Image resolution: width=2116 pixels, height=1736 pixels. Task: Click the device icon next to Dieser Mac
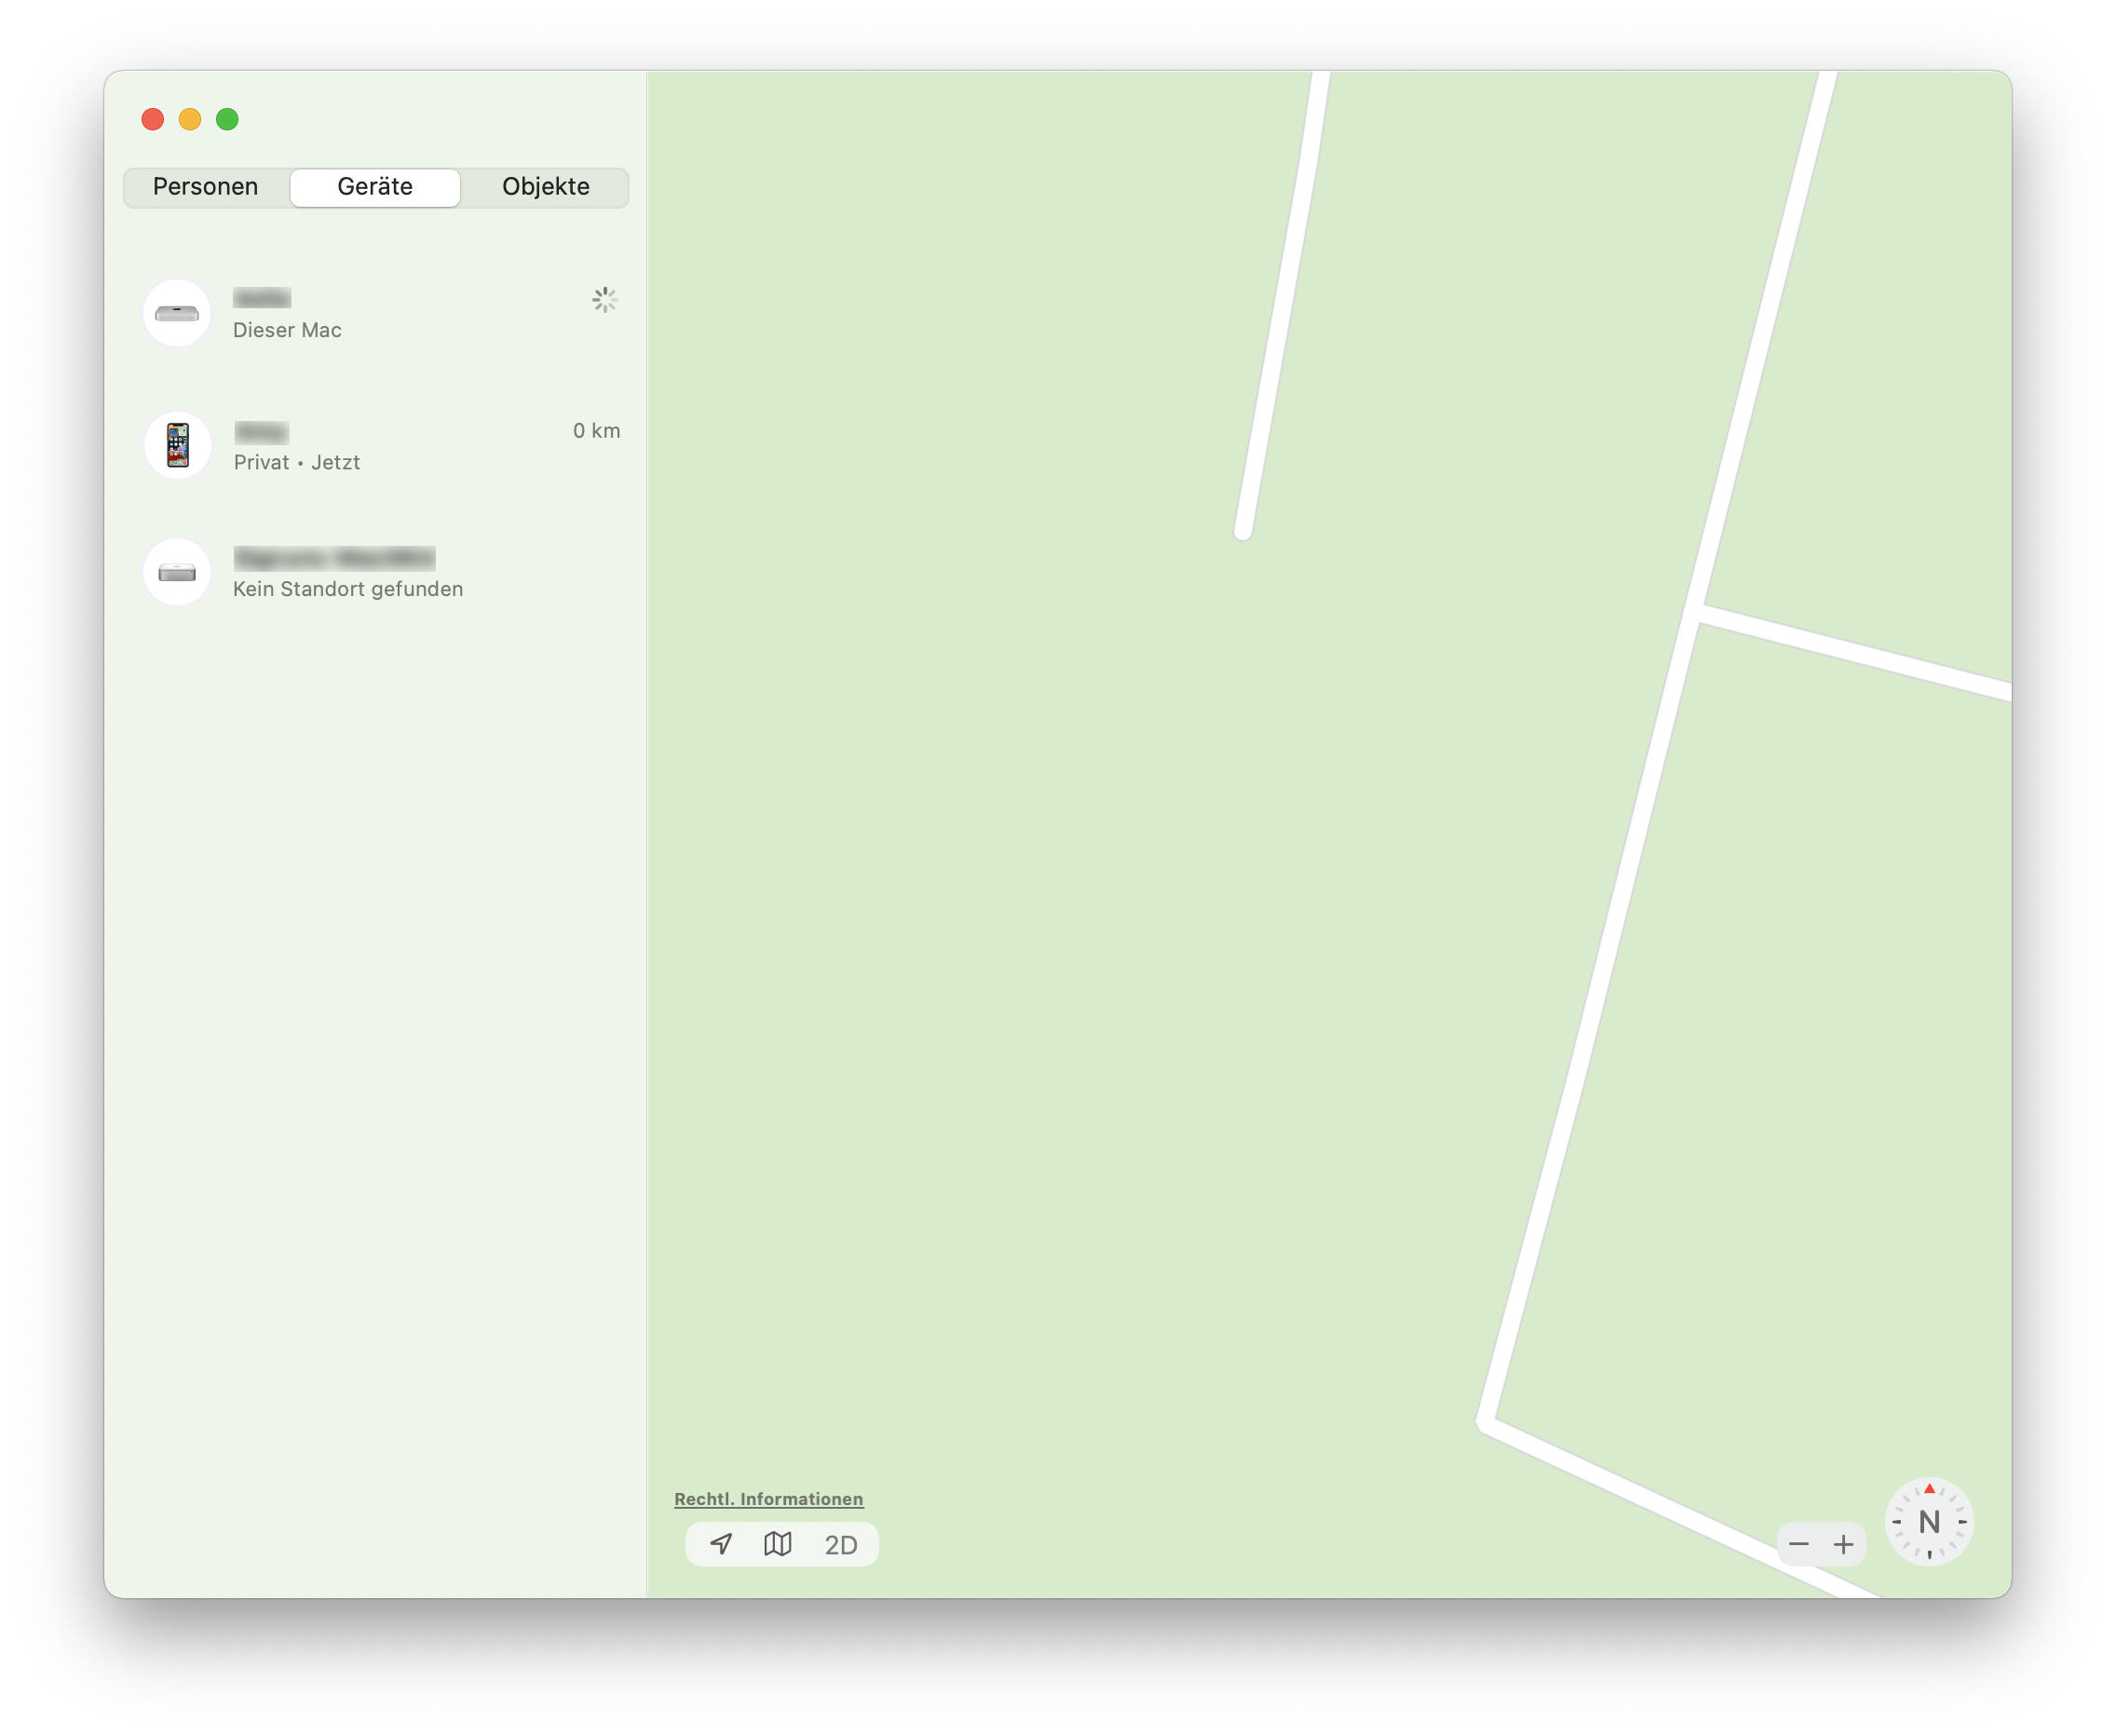[x=177, y=313]
